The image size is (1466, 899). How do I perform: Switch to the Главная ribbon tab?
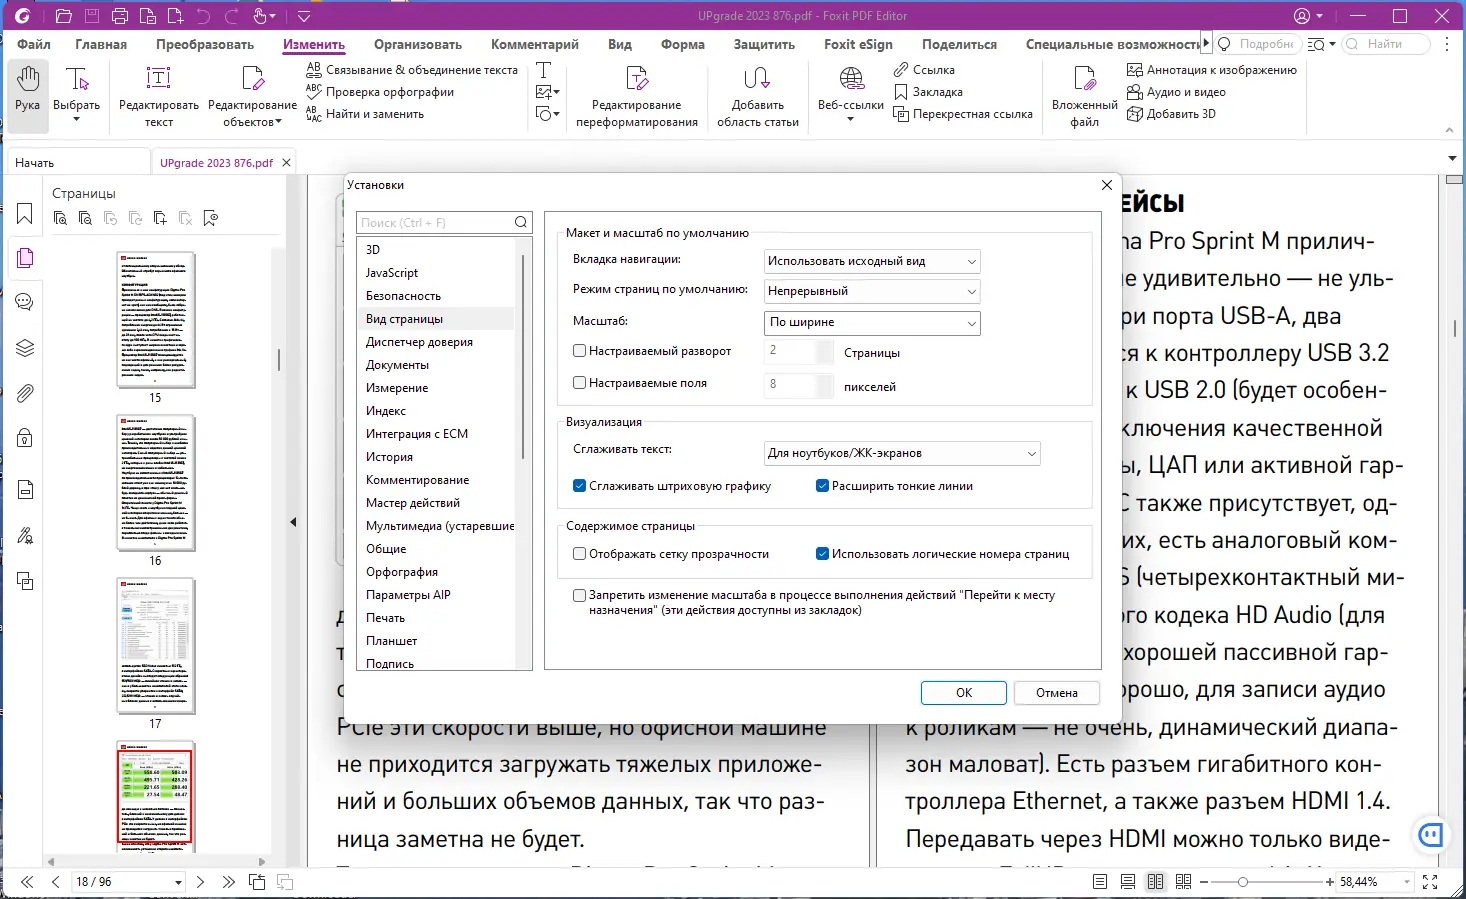101,44
